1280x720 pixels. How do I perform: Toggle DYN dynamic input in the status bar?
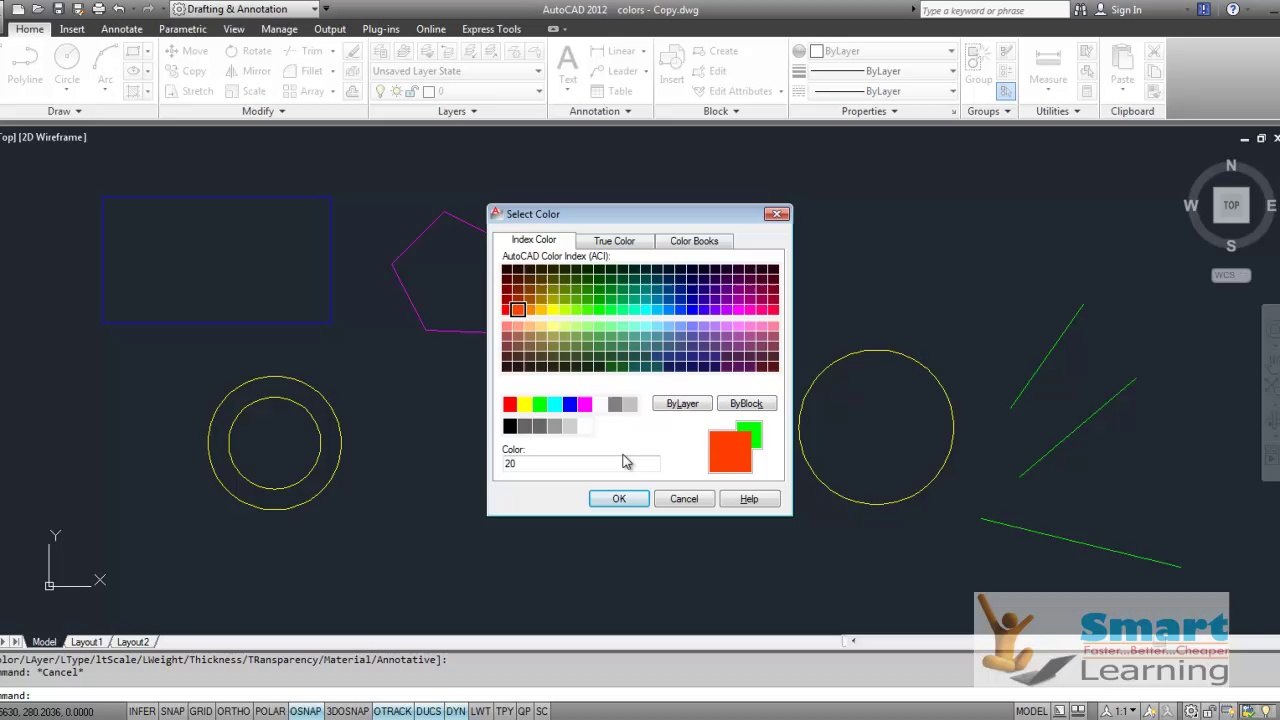tap(456, 711)
